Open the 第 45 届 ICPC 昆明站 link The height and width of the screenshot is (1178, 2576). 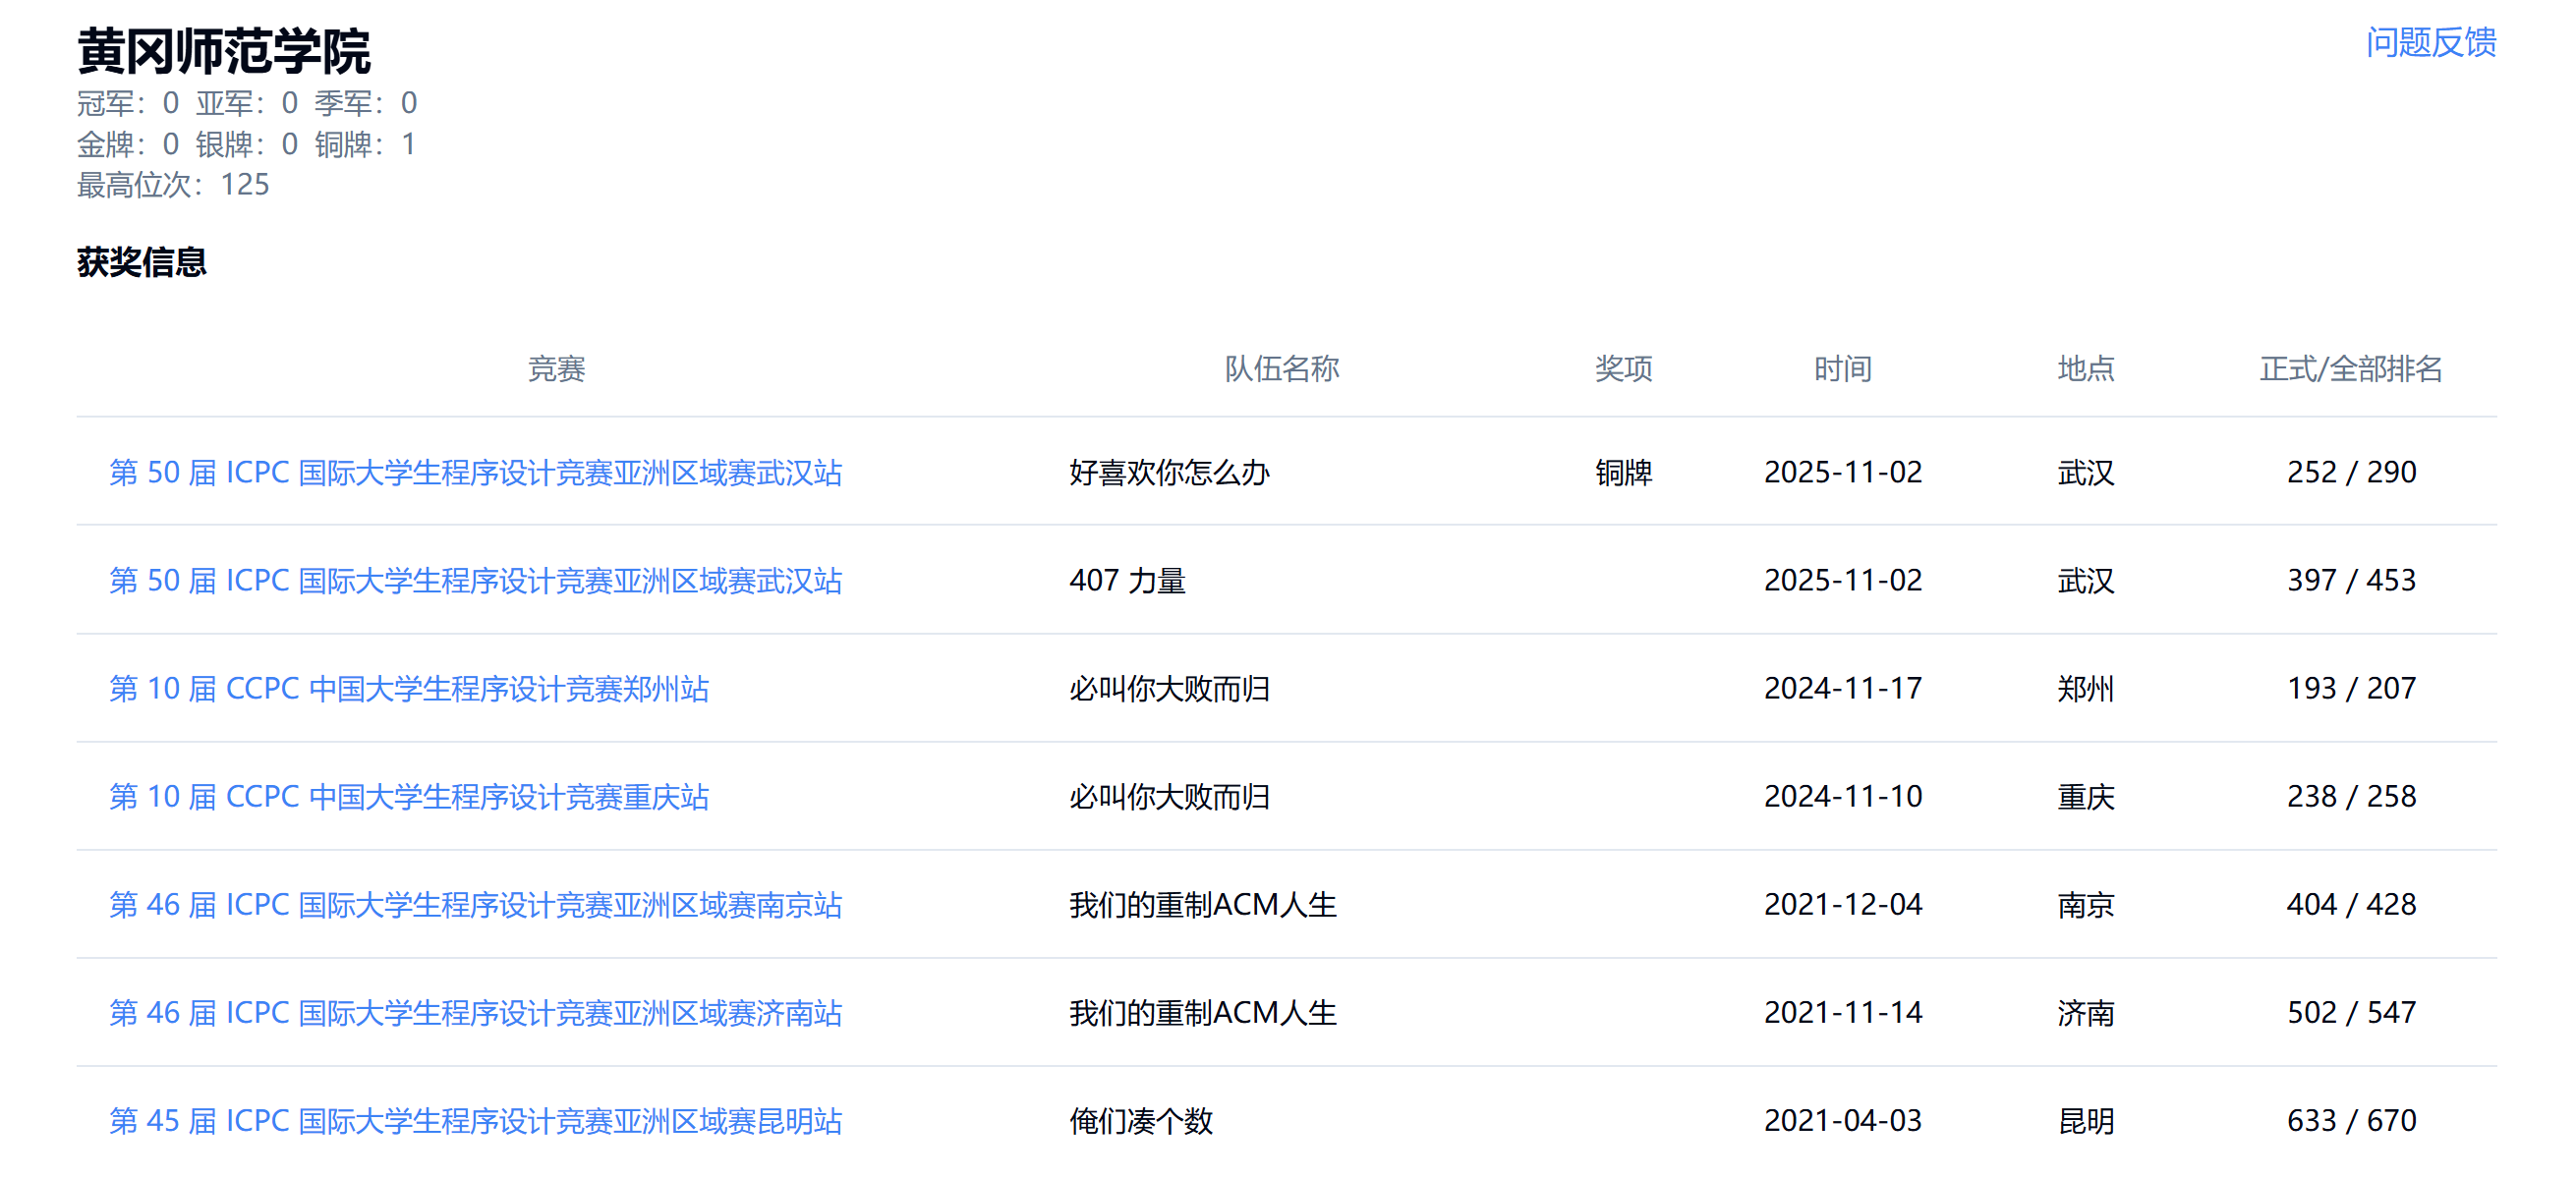point(475,1120)
